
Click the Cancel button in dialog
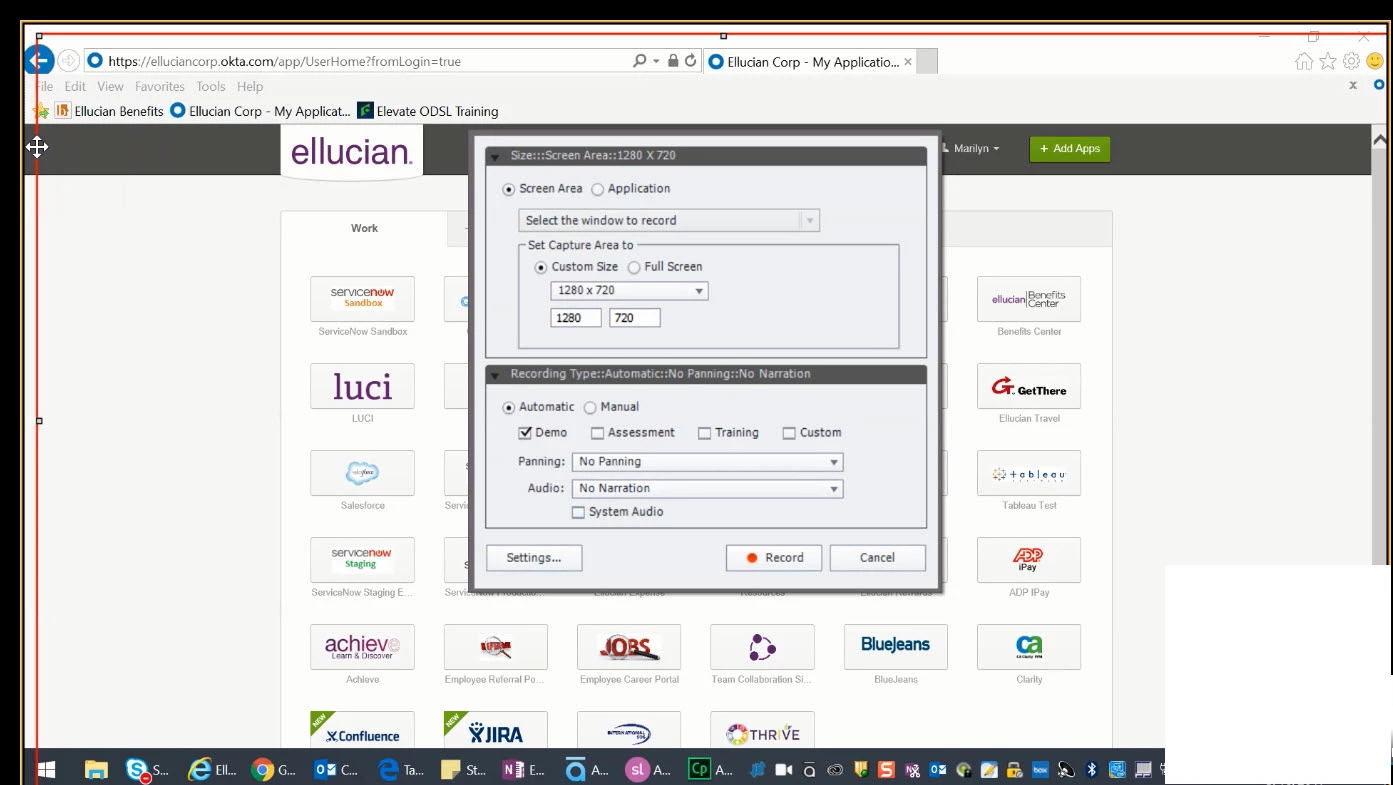point(878,558)
